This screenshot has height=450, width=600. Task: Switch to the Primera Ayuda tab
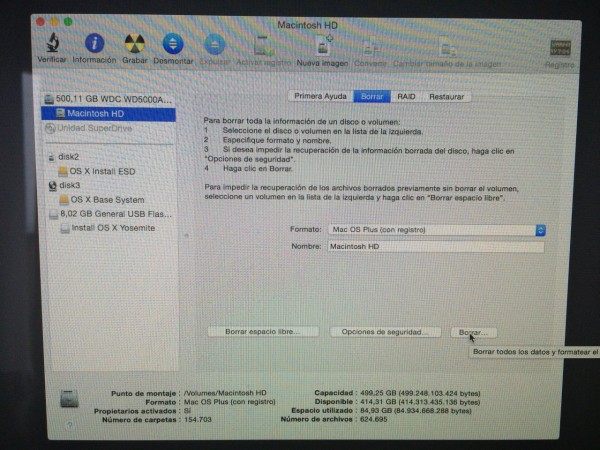[x=320, y=96]
